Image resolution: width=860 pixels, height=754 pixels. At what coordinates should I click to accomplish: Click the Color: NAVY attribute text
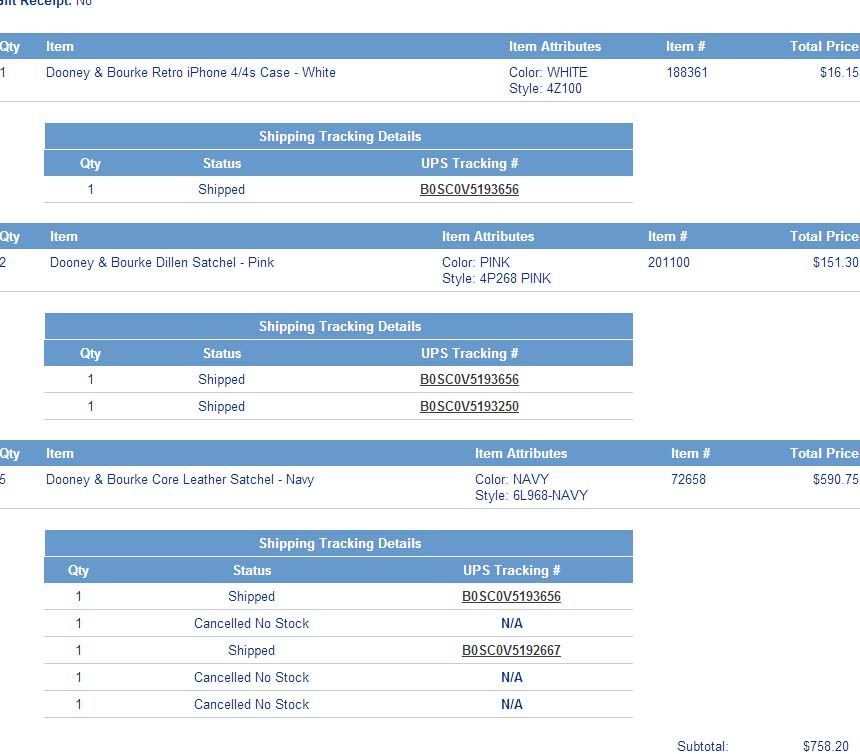[x=512, y=480]
